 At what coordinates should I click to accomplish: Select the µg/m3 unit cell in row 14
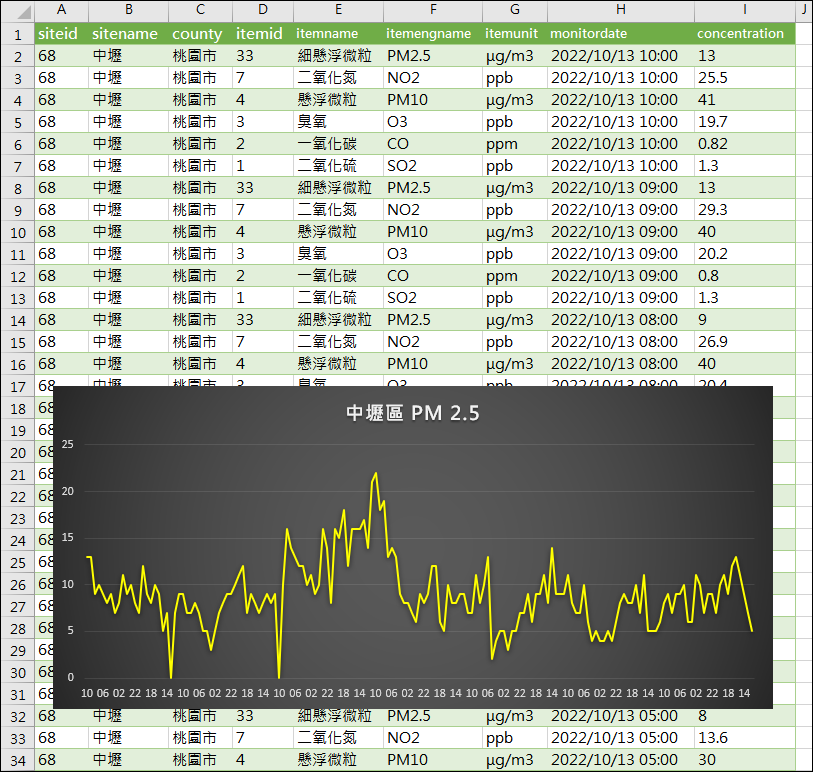(515, 320)
